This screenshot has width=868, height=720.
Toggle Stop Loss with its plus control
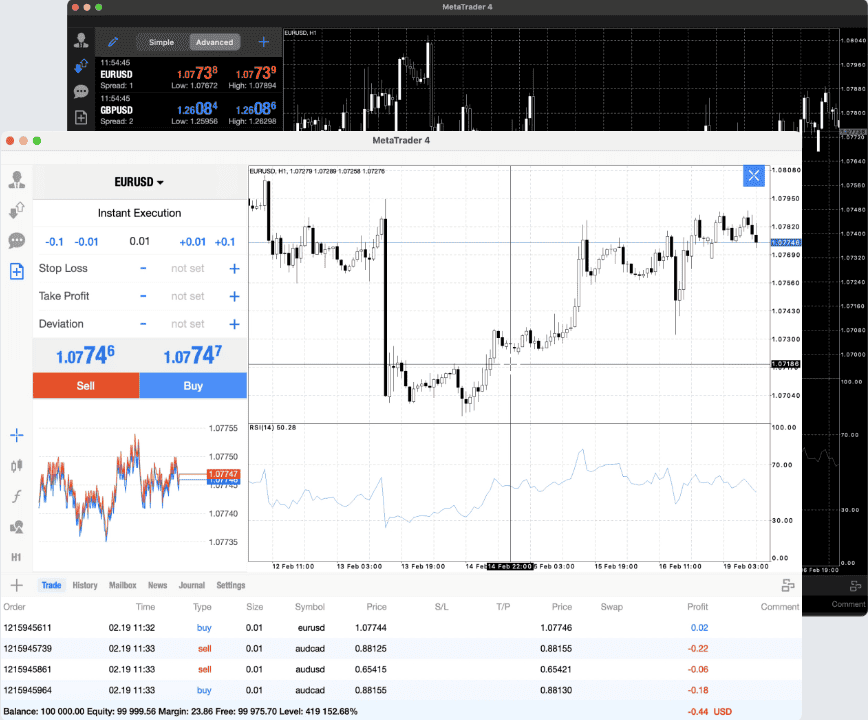point(233,268)
